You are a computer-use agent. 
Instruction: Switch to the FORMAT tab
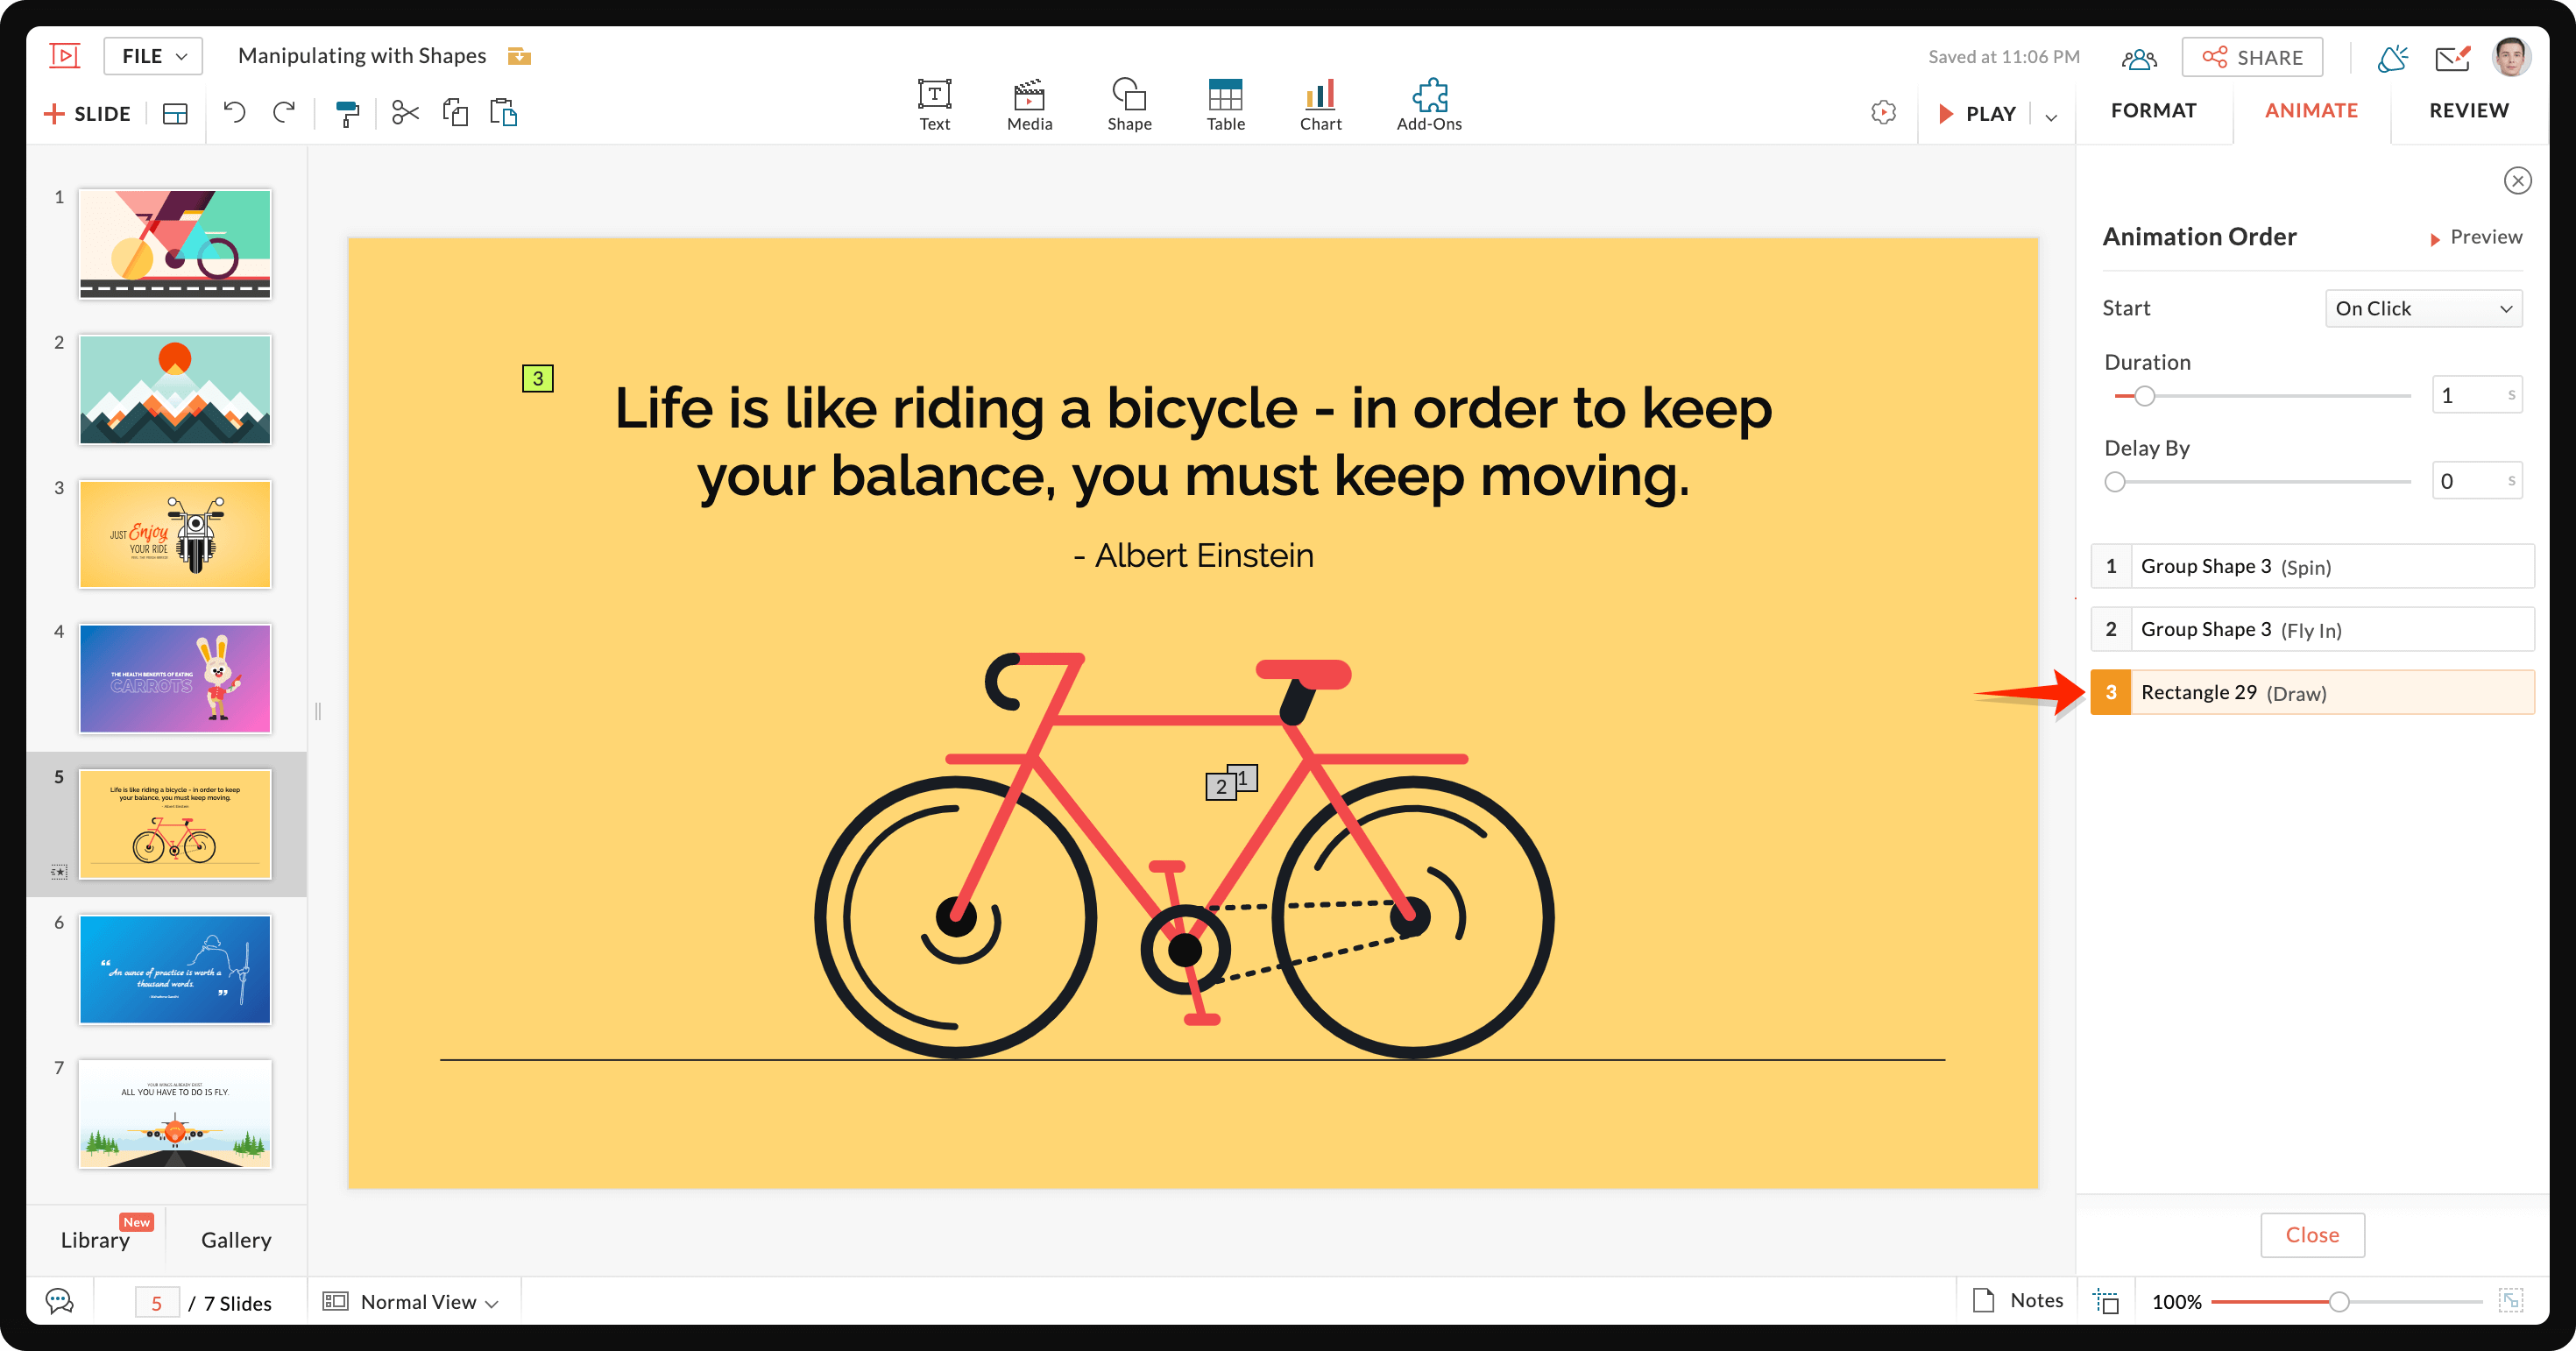tap(2153, 110)
